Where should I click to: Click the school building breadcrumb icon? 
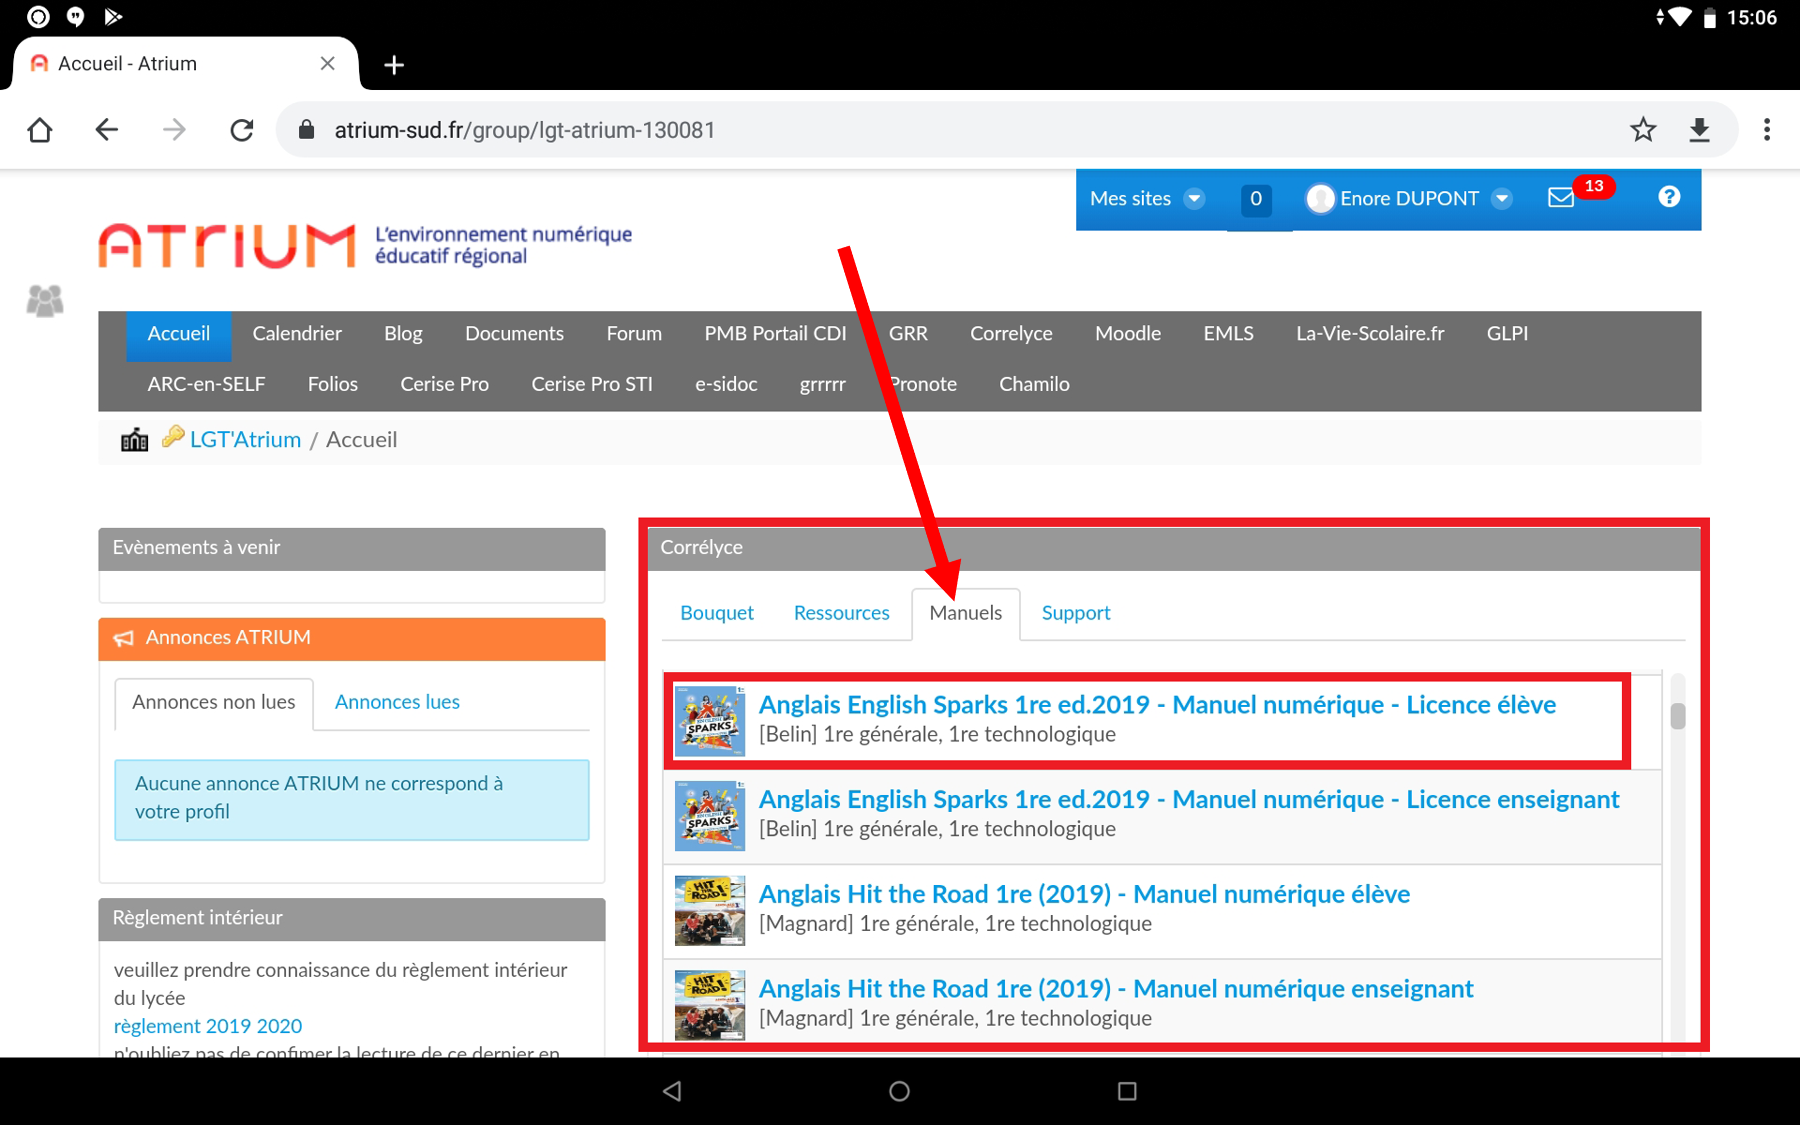point(134,440)
